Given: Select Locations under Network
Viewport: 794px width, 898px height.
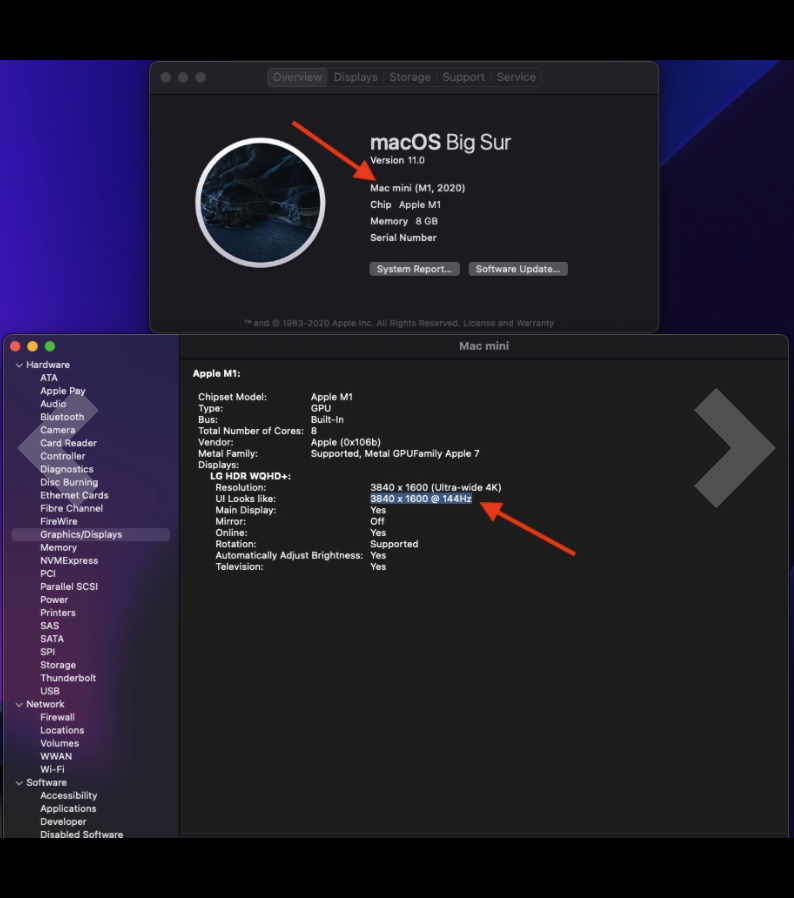Looking at the screenshot, I should click(x=62, y=731).
